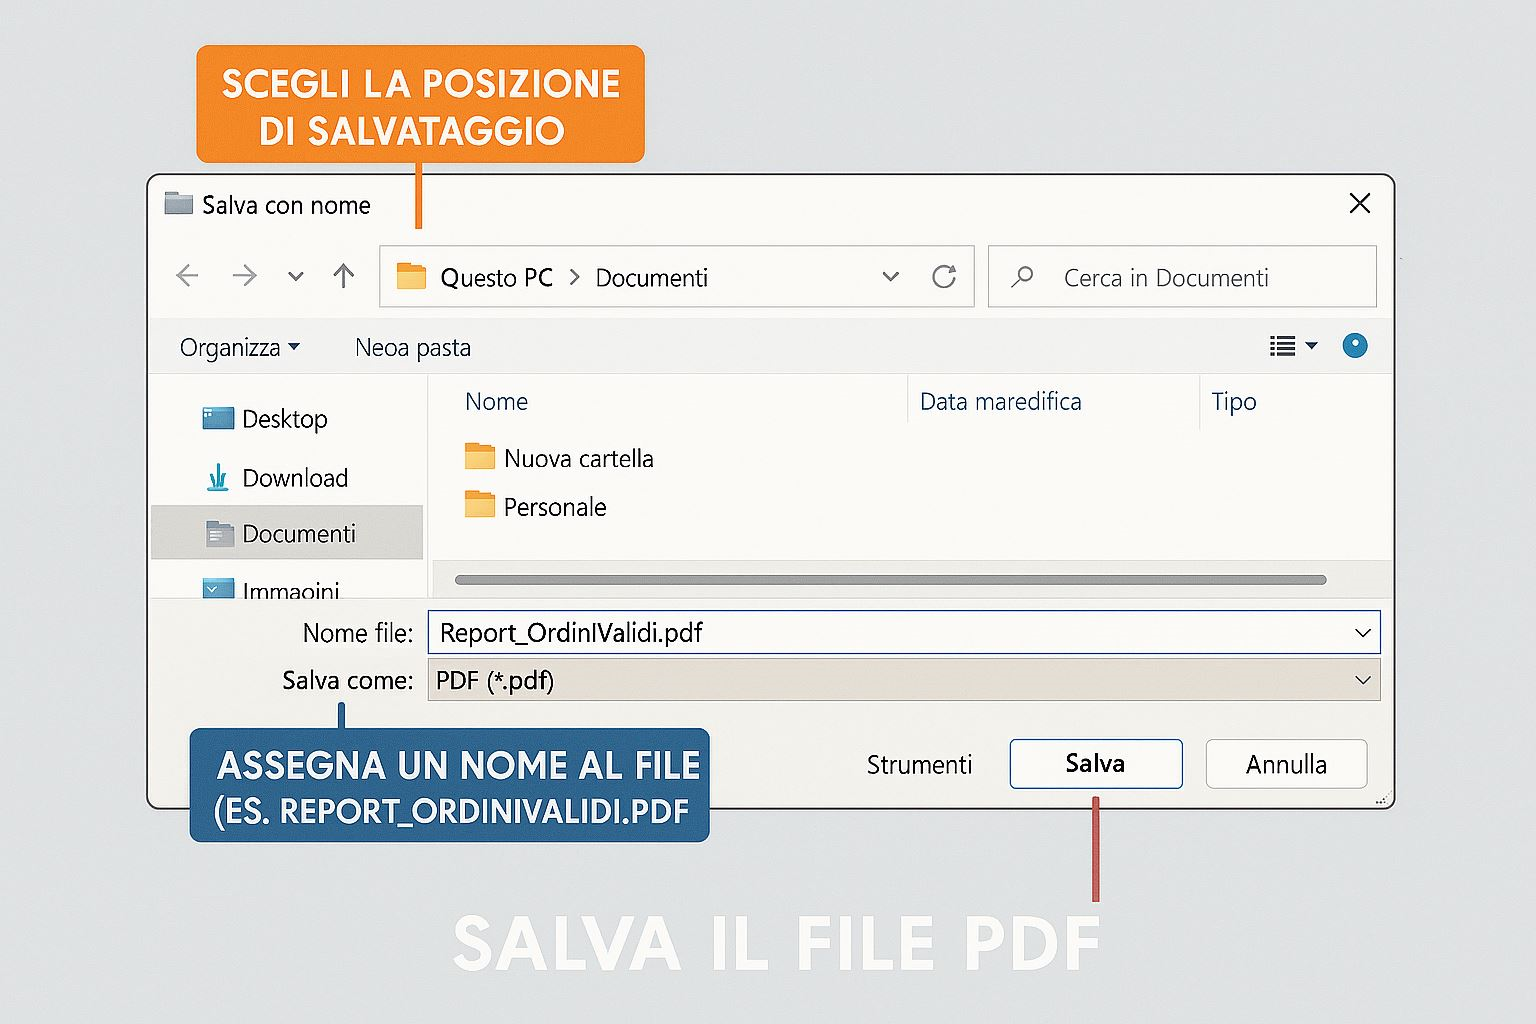
Task: Click the horizontal scrollbar in file list
Action: pyautogui.click(x=890, y=580)
